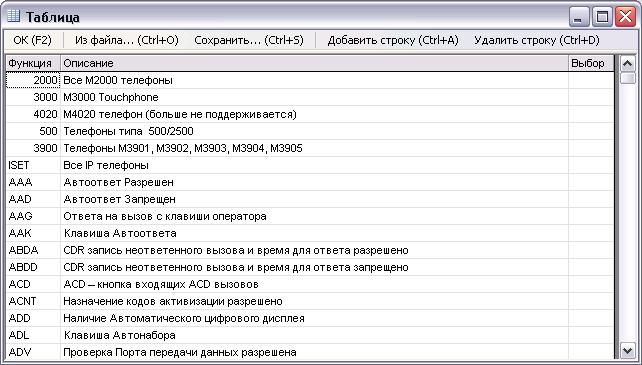Select the ACD function cell
This screenshot has width=642, height=365.
[33, 284]
